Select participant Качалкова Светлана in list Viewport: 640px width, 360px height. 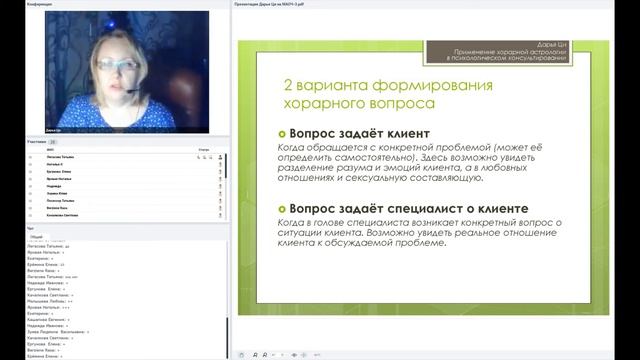62,216
